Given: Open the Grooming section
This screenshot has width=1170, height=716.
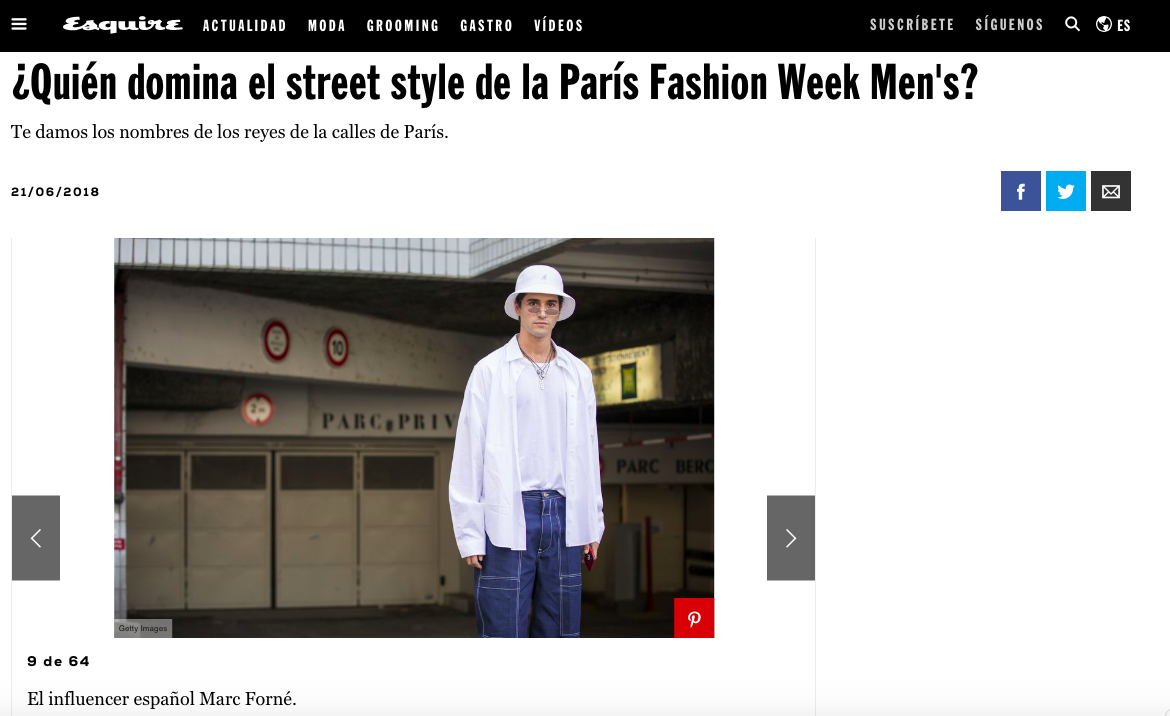Looking at the screenshot, I should point(403,25).
